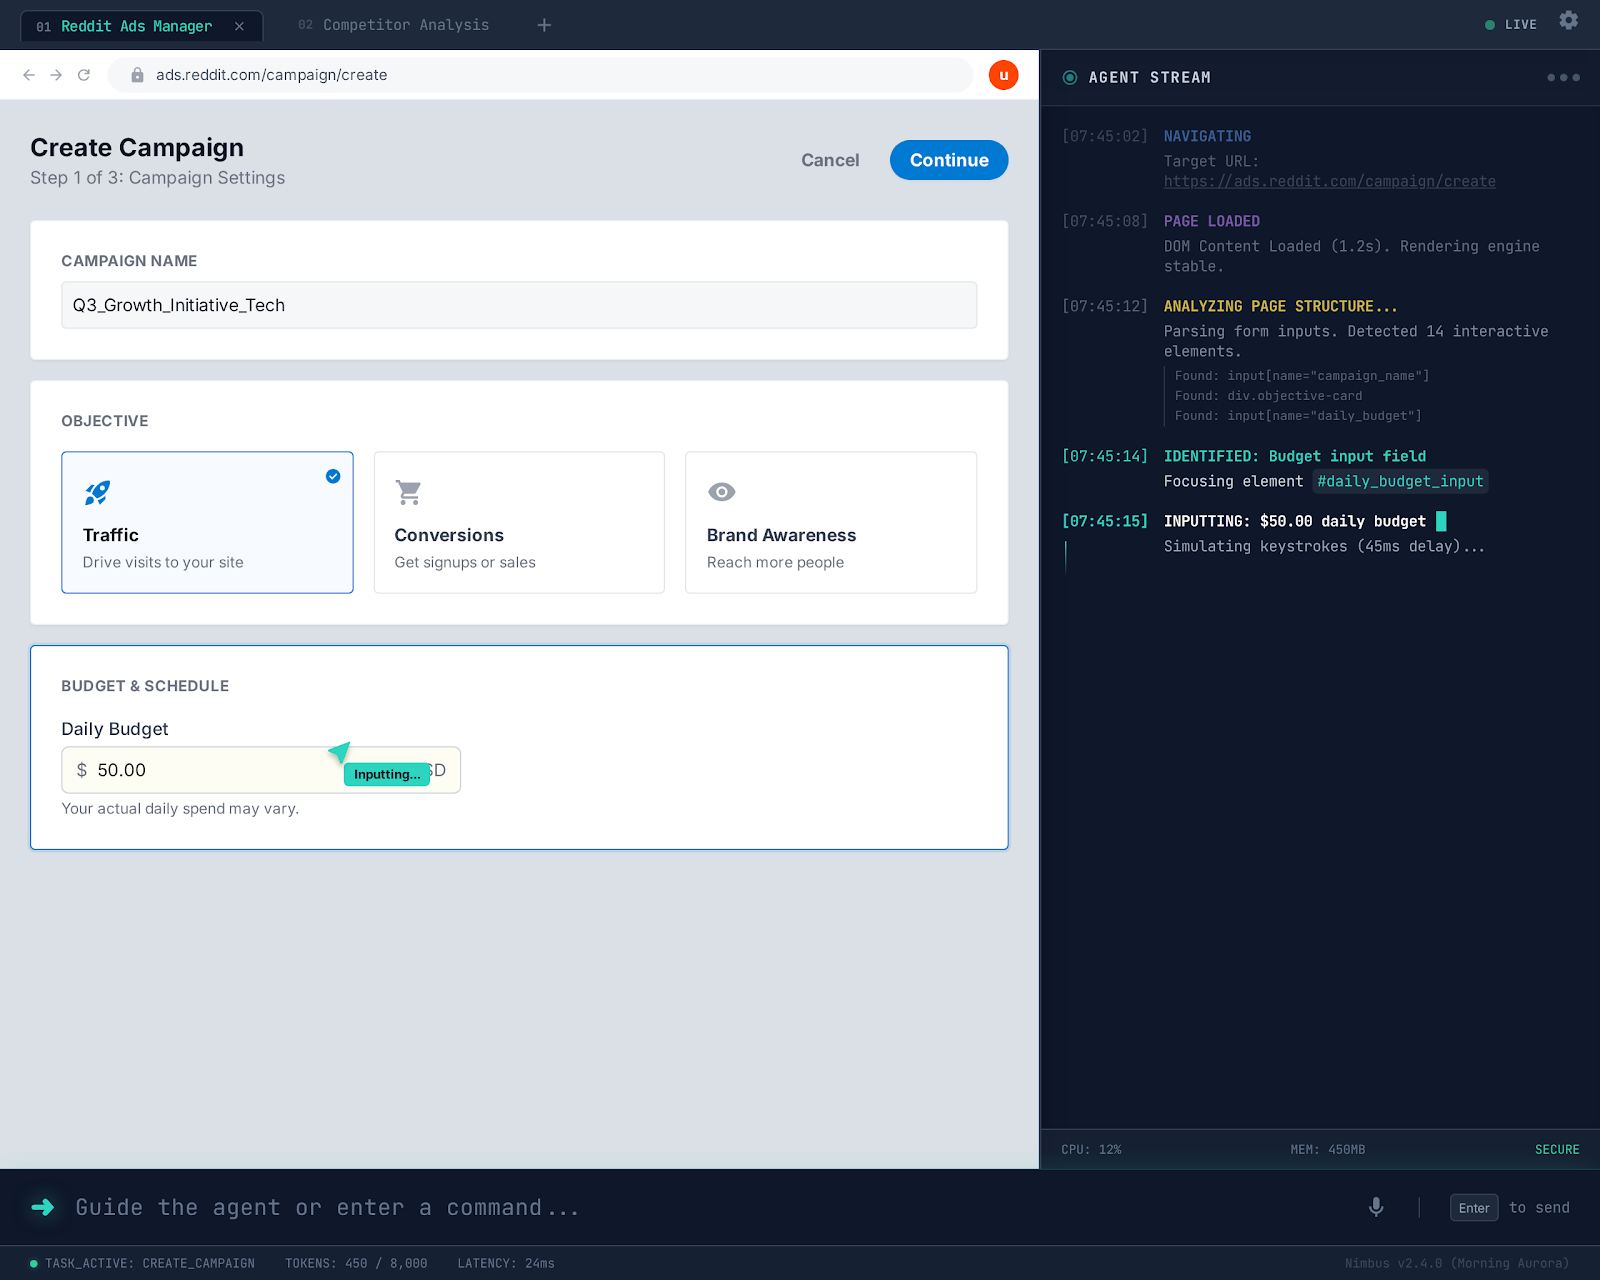Click the PAGE LOADED log entry
The height and width of the screenshot is (1280, 1600).
[x=1212, y=221]
